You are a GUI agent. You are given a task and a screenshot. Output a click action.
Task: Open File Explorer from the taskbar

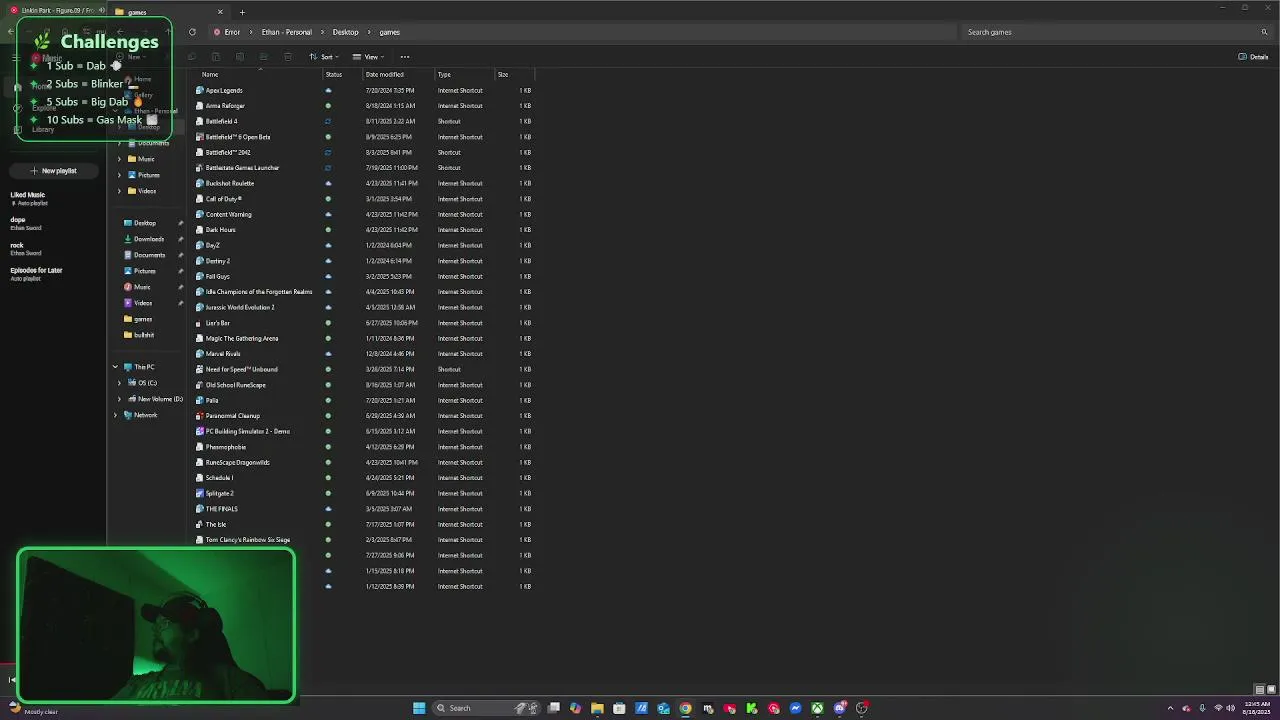(597, 708)
